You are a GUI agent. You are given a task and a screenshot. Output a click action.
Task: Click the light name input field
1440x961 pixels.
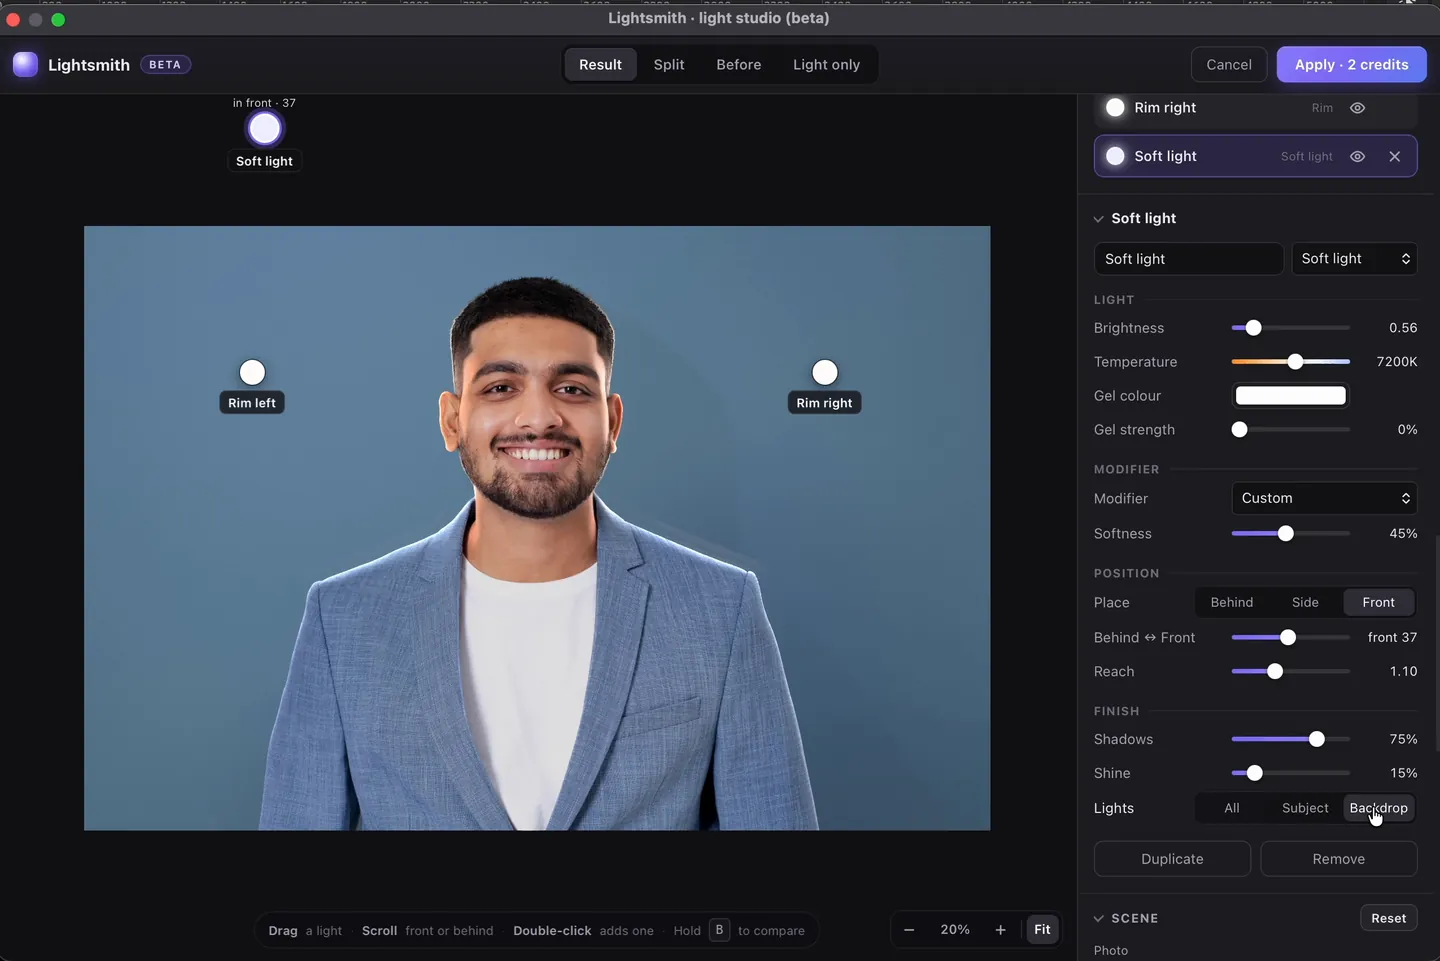1189,259
